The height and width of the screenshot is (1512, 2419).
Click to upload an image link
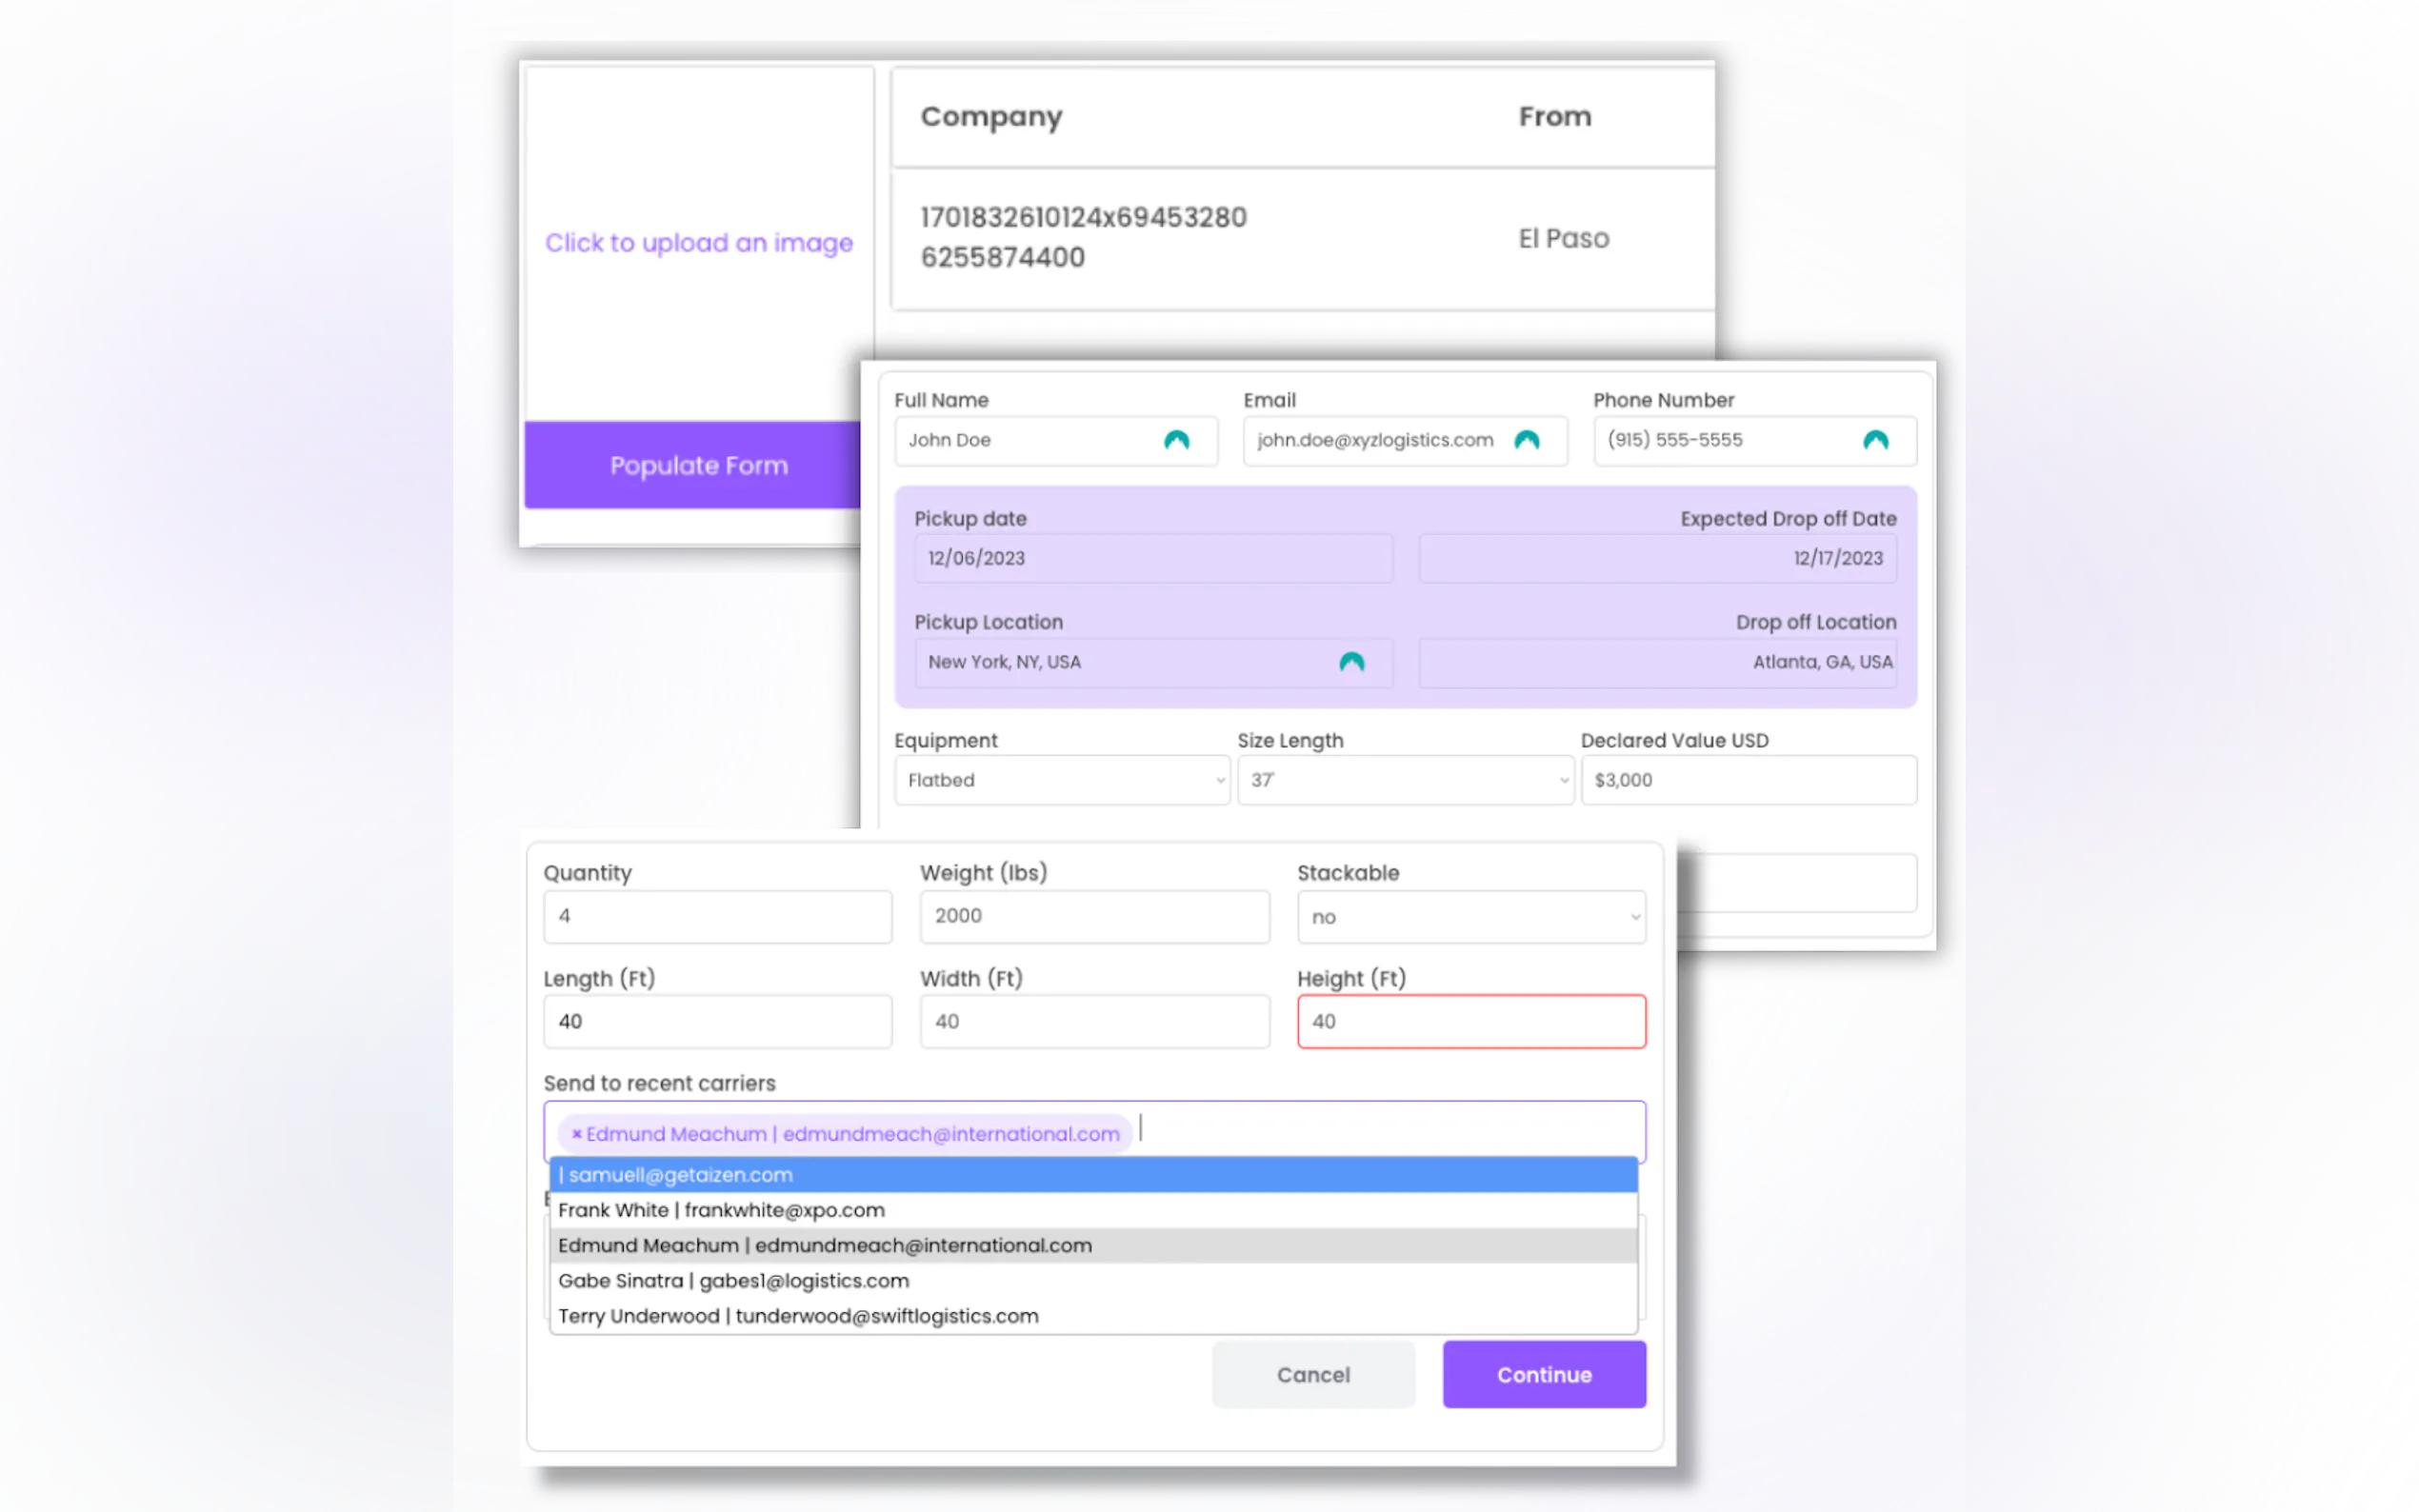click(698, 243)
